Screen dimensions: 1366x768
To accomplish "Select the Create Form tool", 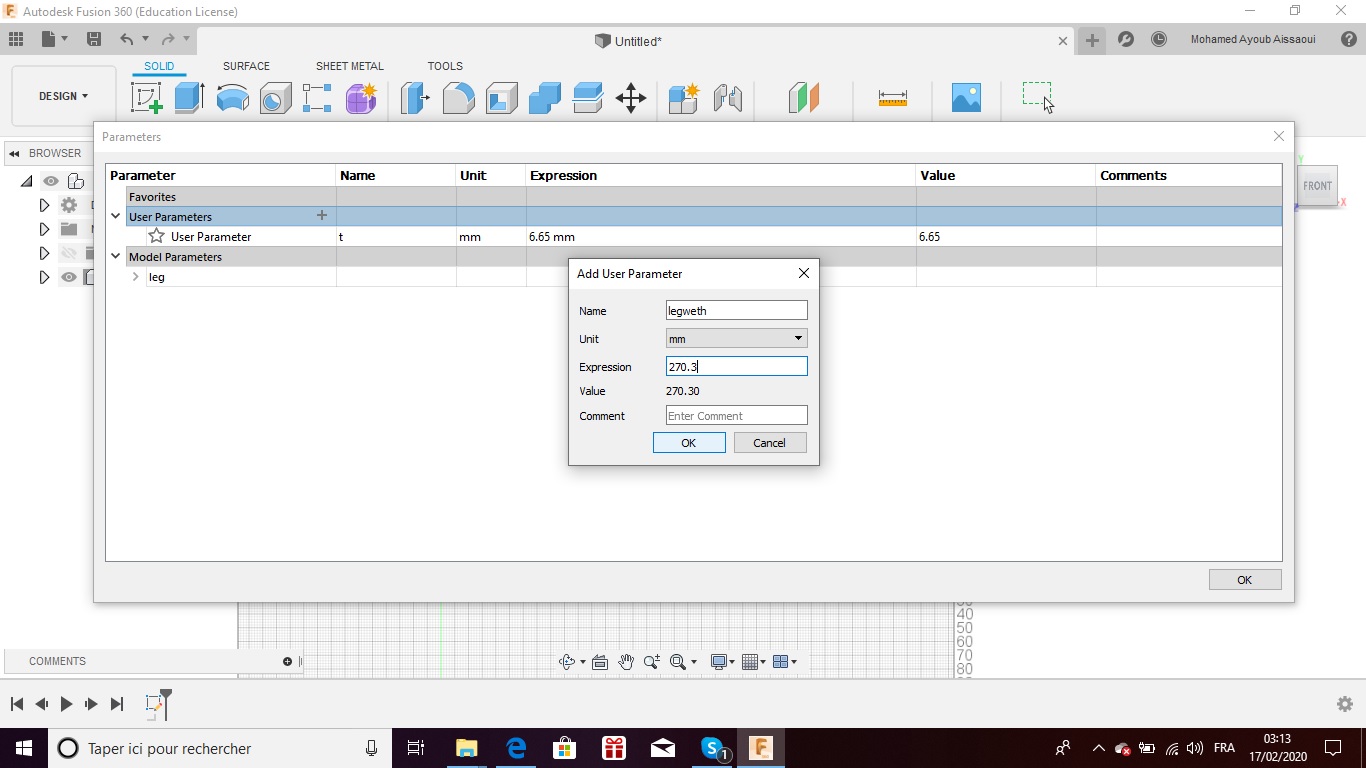I will [361, 98].
